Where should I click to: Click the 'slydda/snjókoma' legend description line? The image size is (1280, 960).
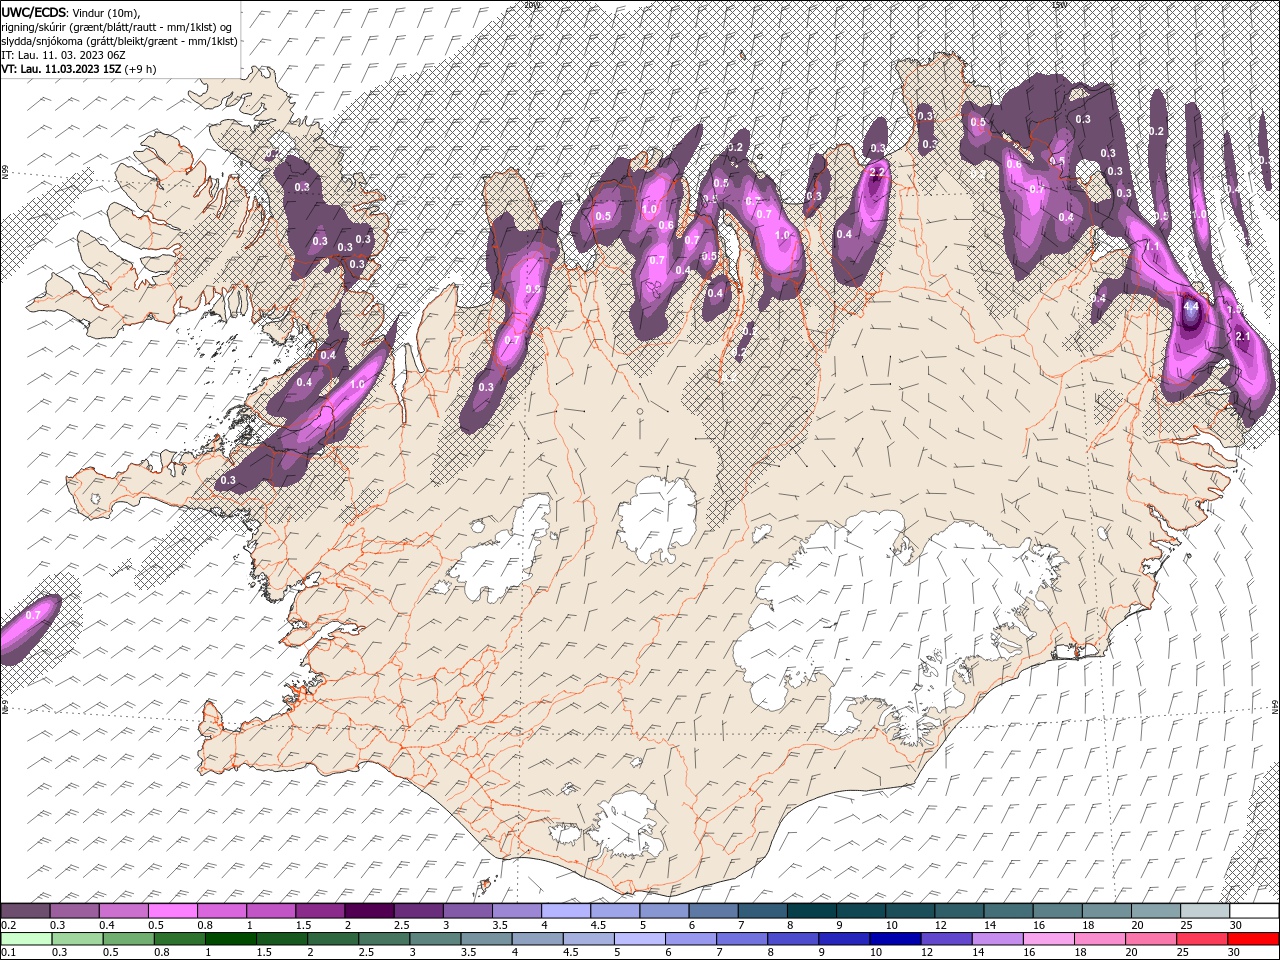(119, 41)
